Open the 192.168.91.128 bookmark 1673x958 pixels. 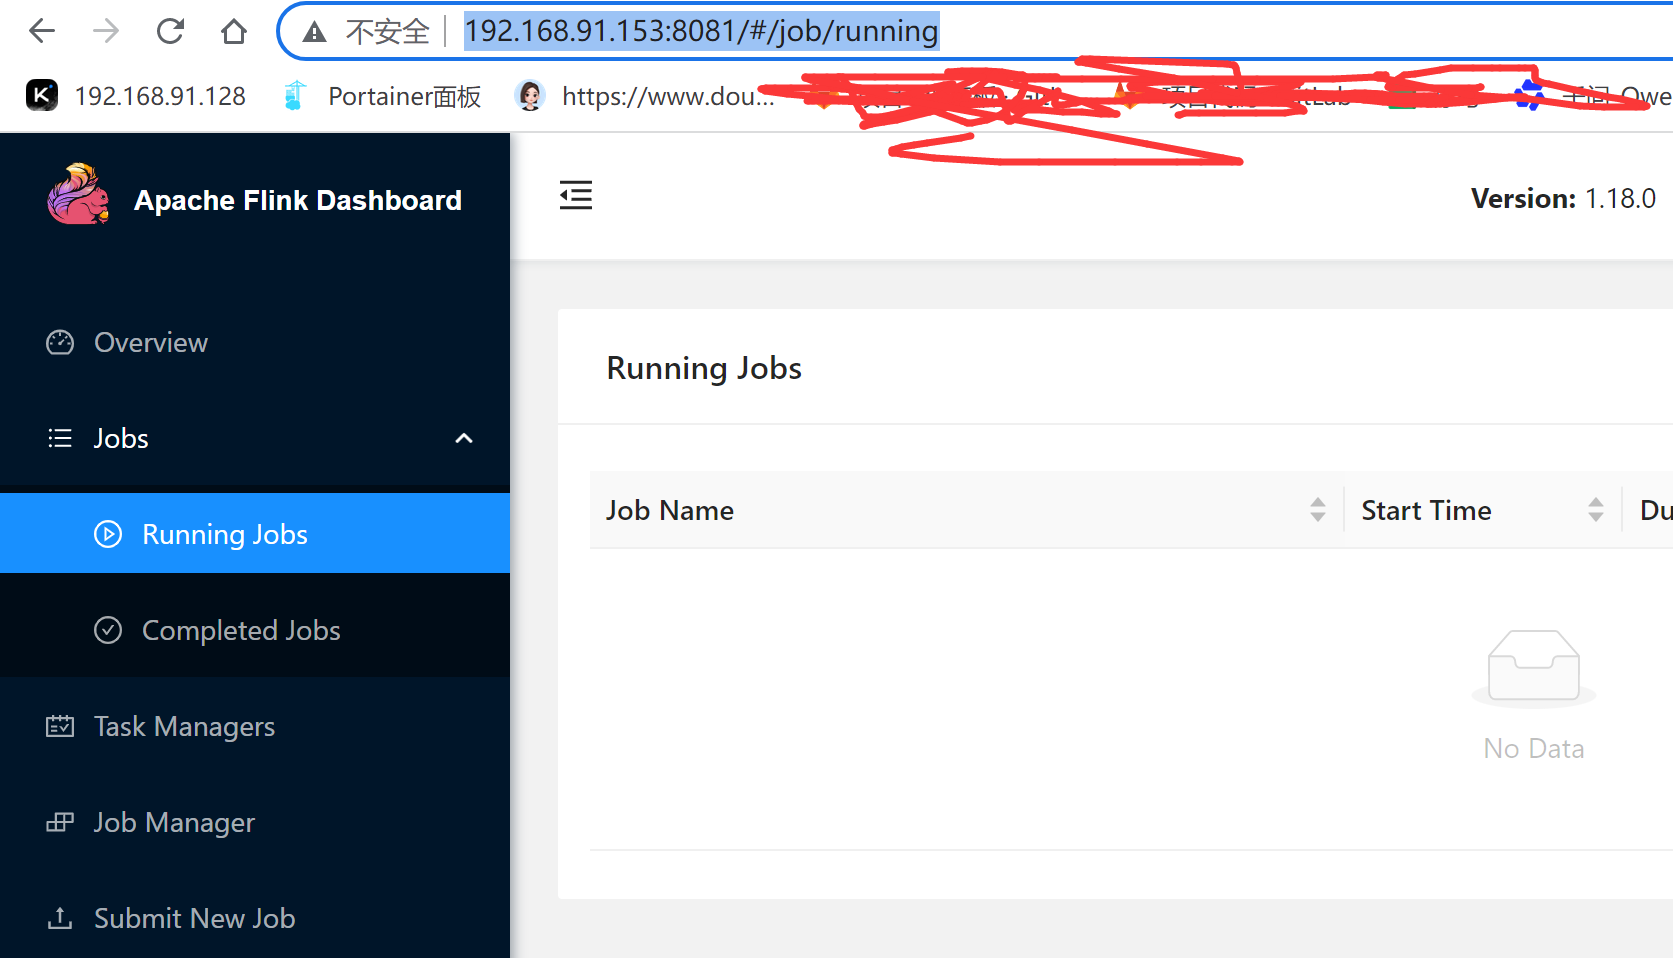135,96
